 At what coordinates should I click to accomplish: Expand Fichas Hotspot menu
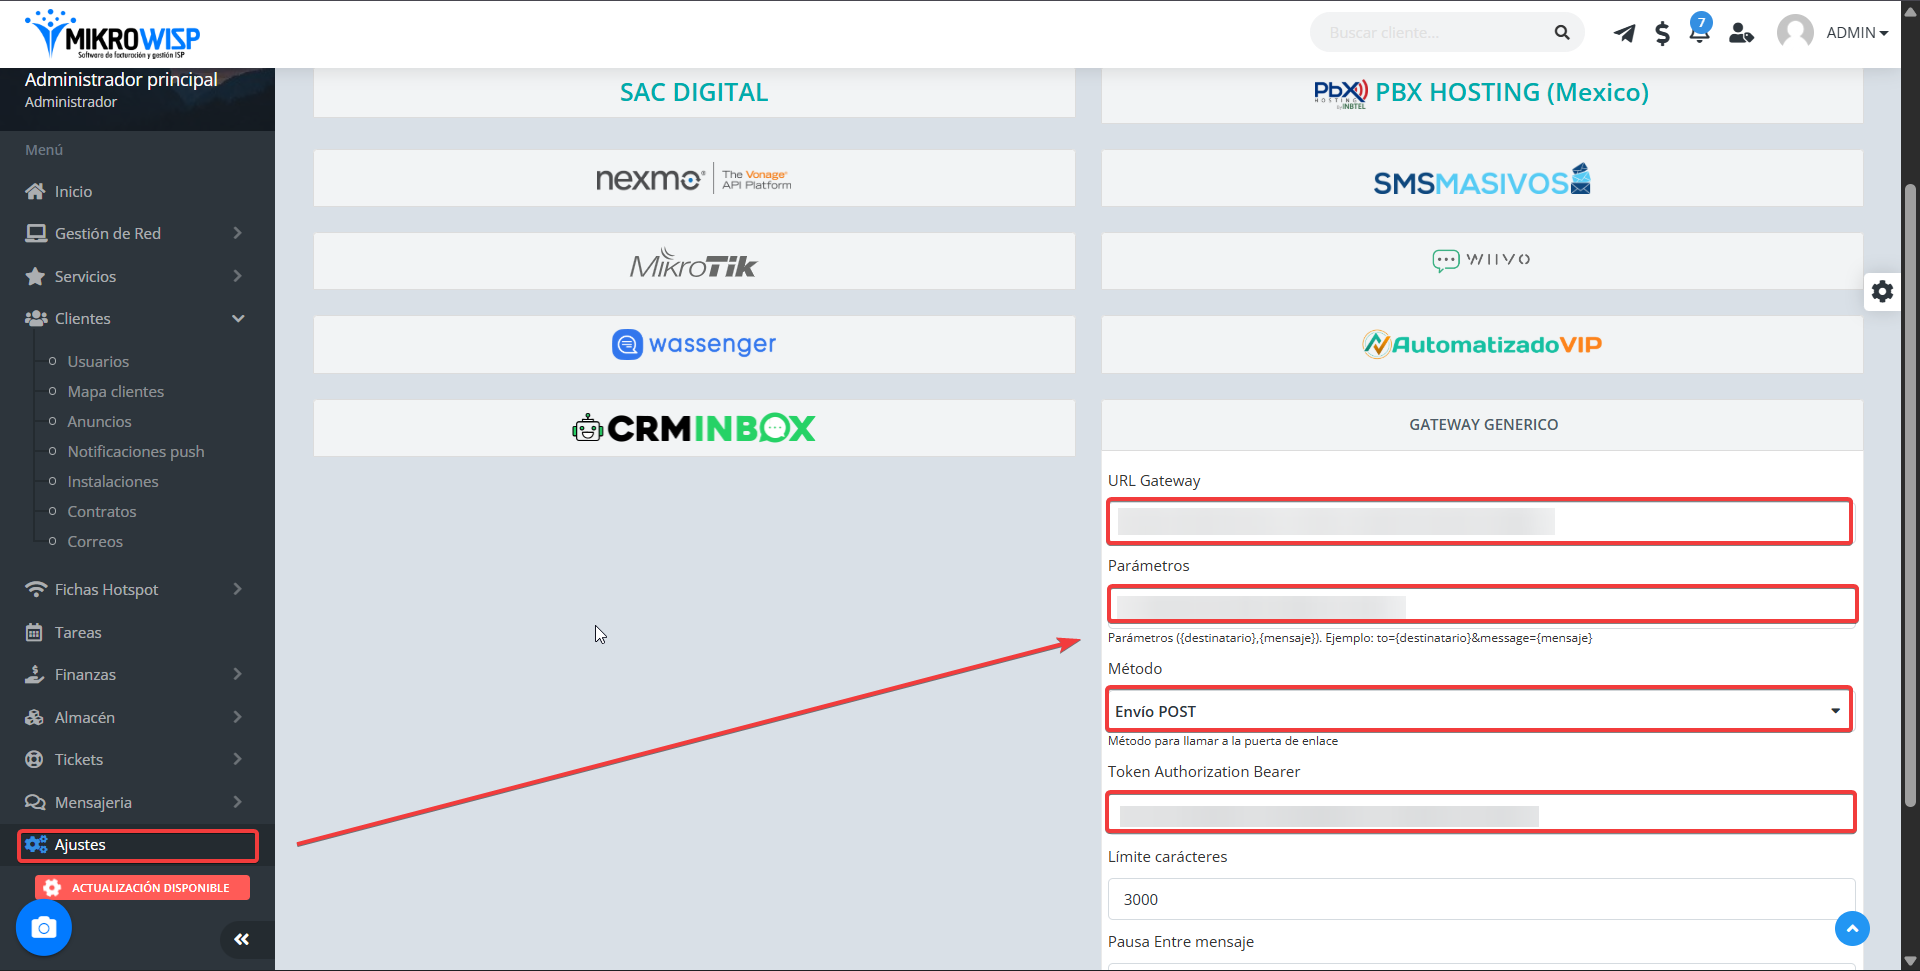pos(137,589)
